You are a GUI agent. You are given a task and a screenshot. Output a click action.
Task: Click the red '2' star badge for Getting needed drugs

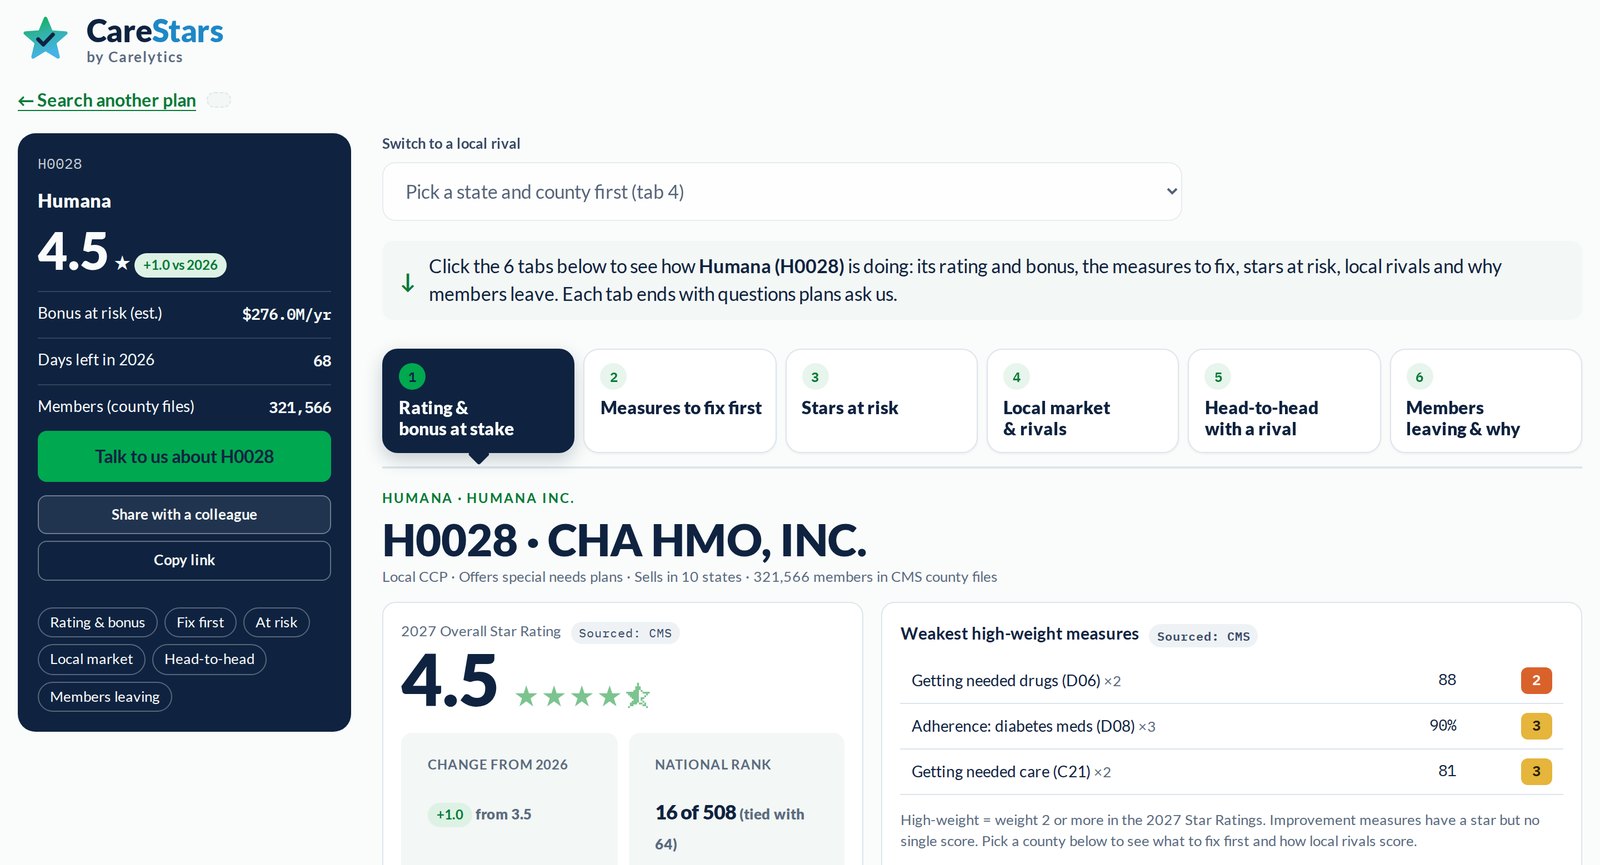click(1536, 681)
